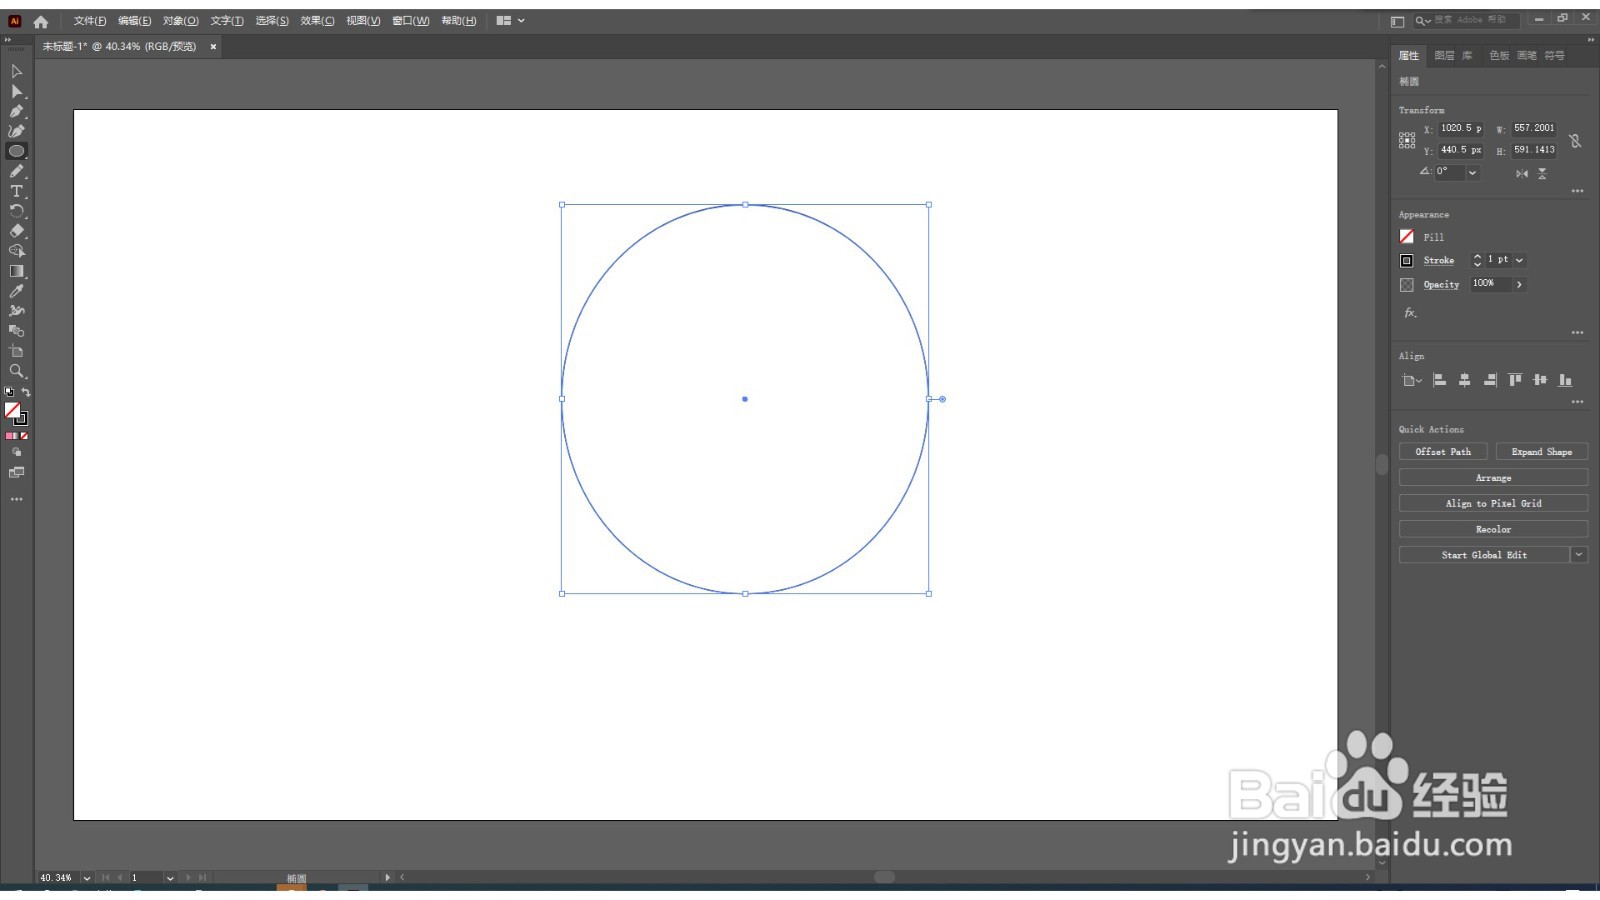Align objects to horizontal right
1600x900 pixels.
coord(1490,380)
